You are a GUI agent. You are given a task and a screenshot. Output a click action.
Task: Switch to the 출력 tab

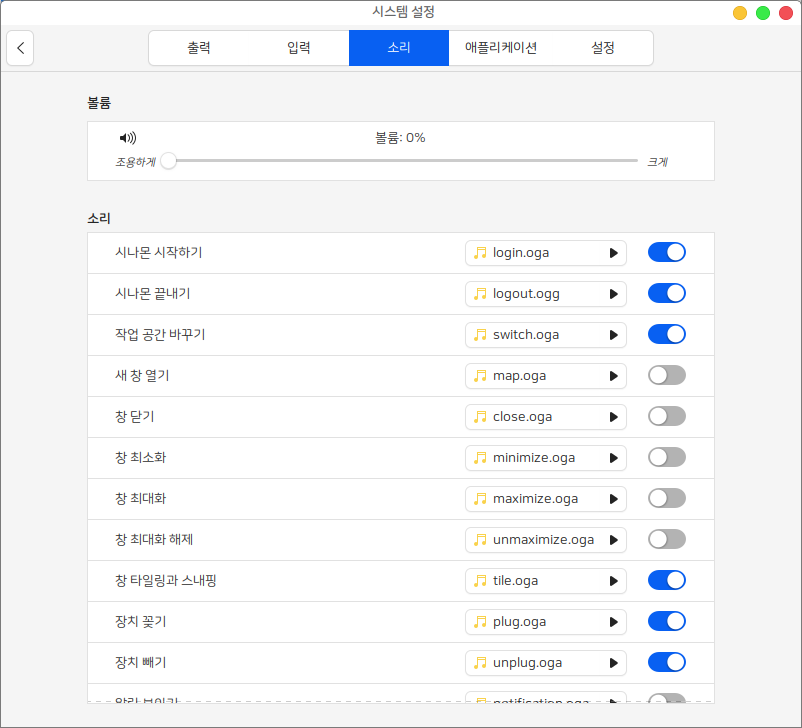[198, 48]
